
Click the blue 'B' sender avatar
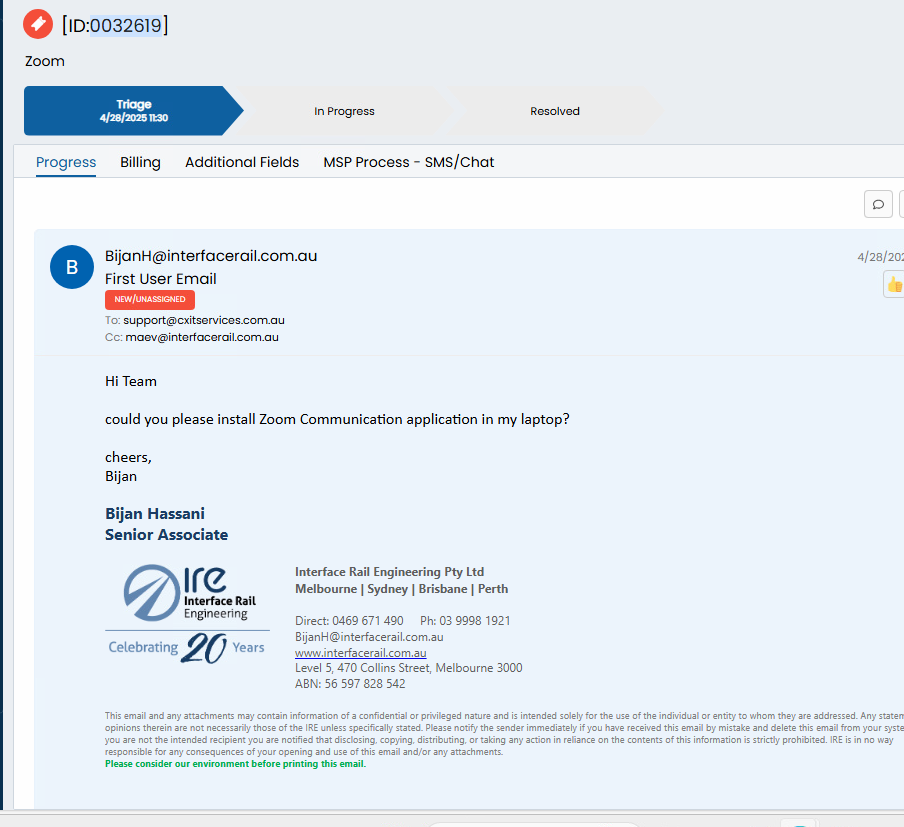click(72, 267)
